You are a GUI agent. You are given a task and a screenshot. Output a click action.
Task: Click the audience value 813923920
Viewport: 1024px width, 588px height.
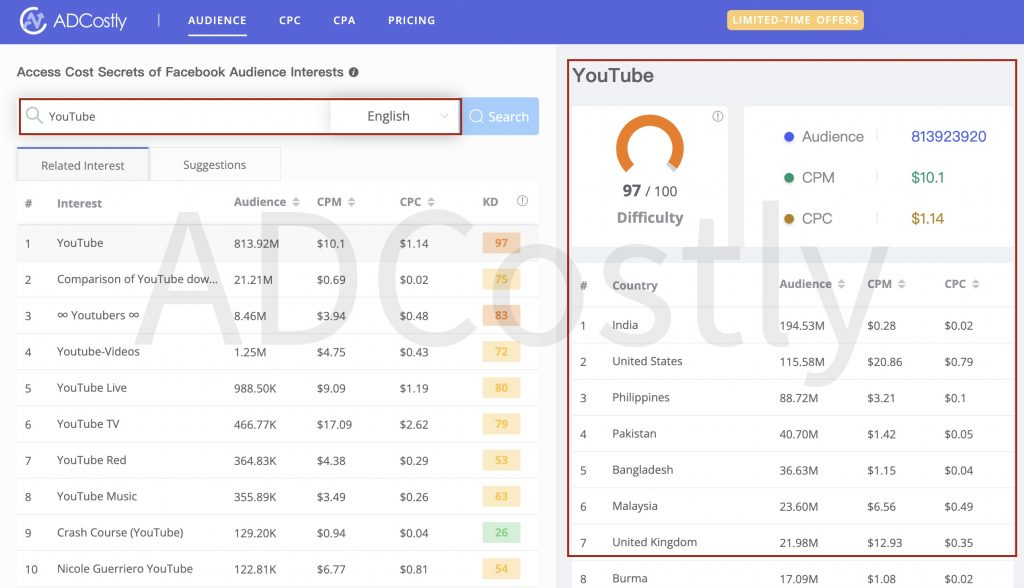click(x=948, y=137)
